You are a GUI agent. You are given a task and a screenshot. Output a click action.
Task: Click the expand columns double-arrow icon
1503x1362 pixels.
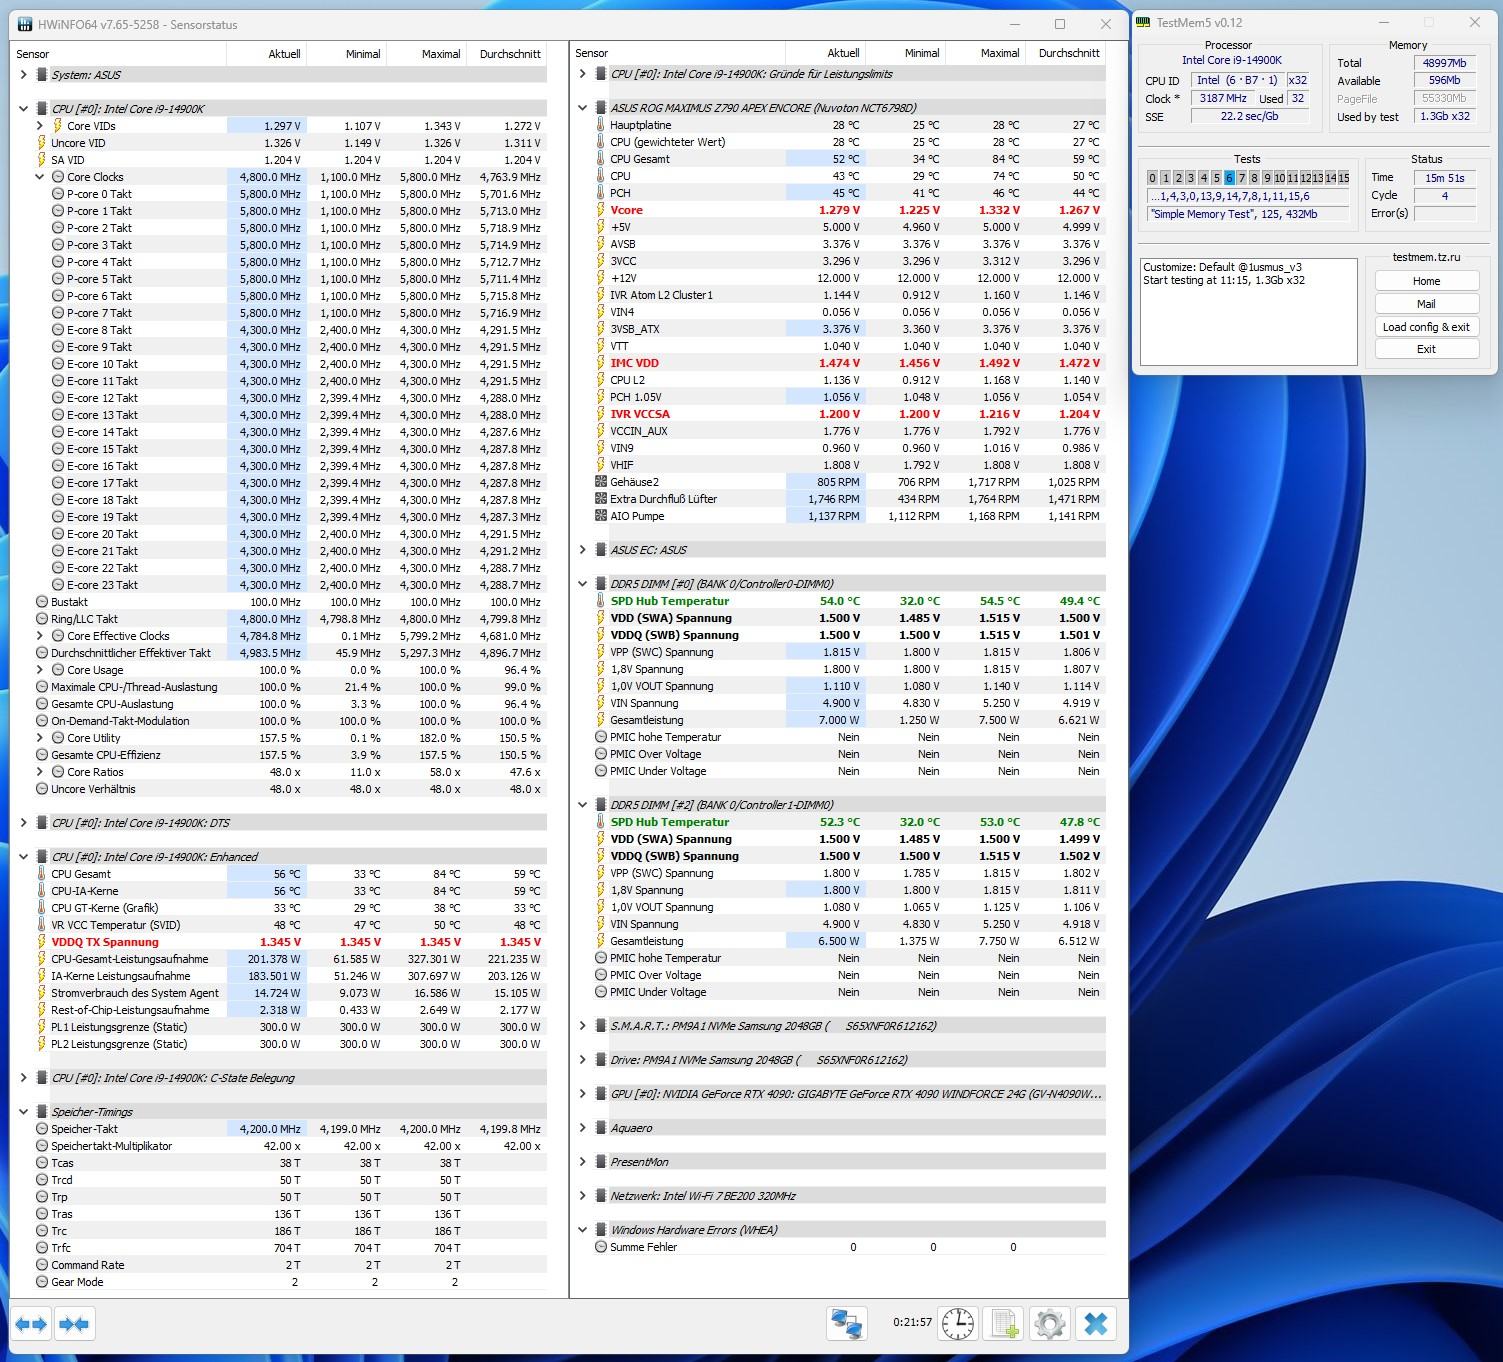[x=31, y=1324]
